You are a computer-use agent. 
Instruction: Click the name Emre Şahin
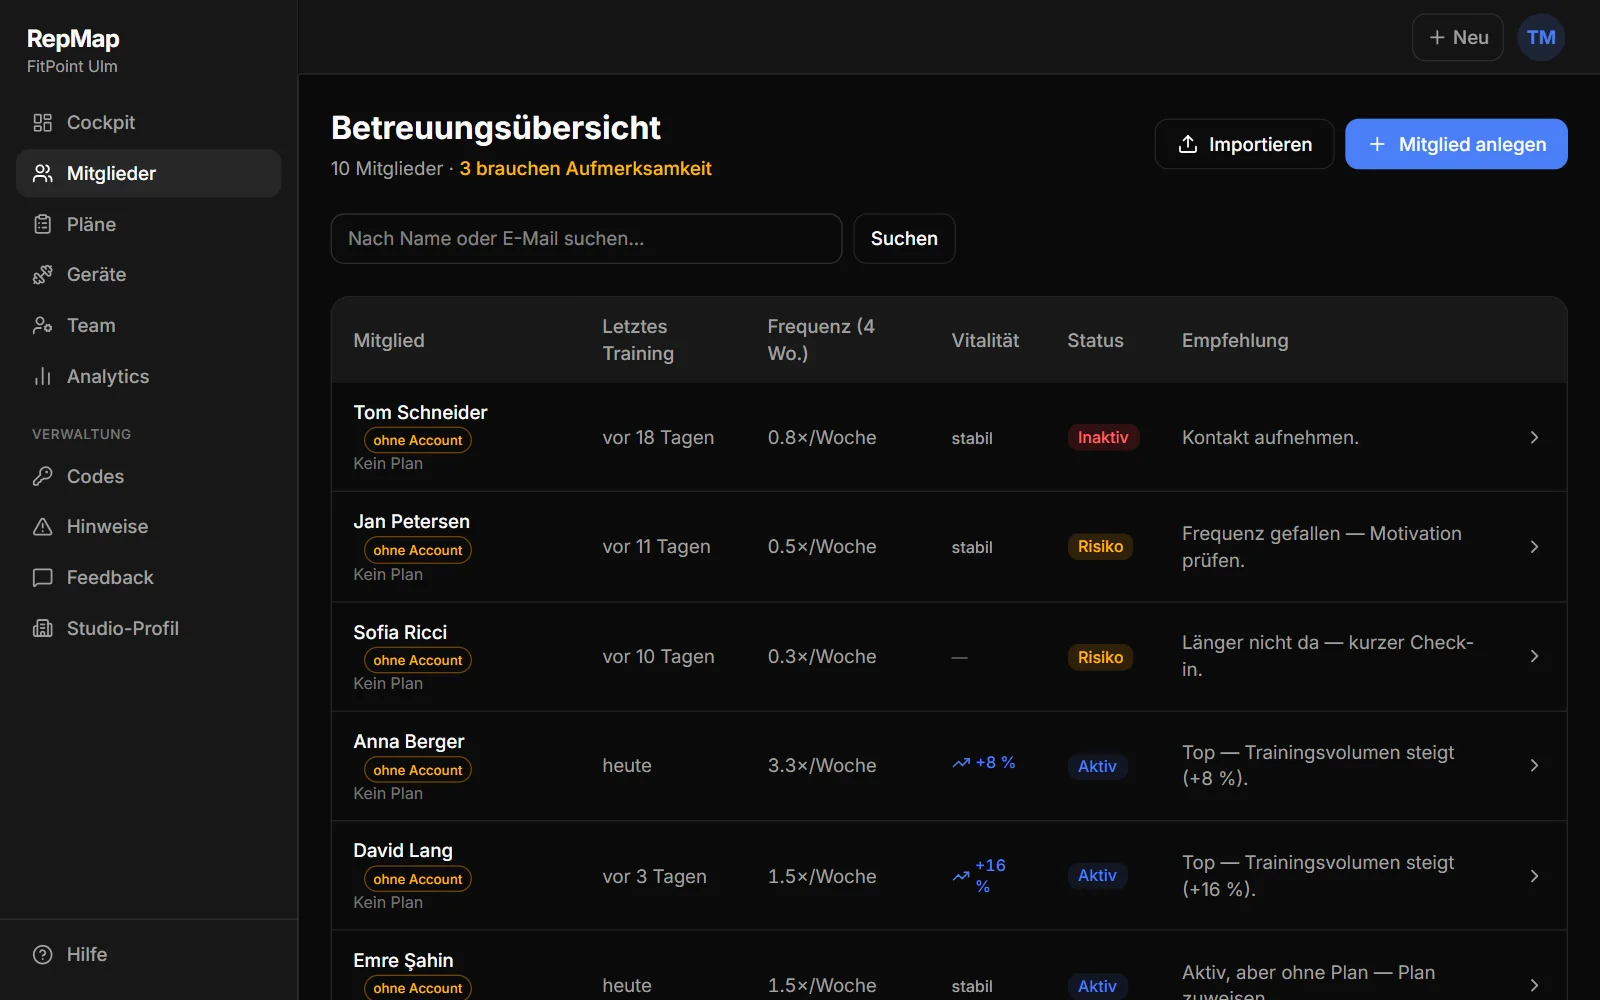(x=403, y=960)
